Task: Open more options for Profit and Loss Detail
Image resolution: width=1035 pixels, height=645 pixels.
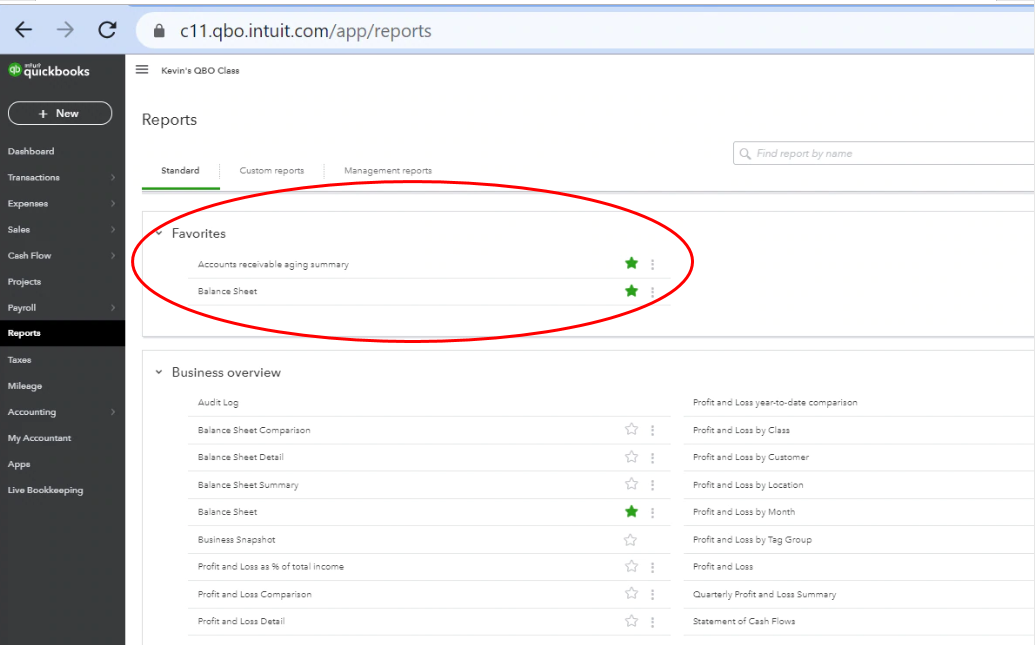Action: [x=652, y=622]
